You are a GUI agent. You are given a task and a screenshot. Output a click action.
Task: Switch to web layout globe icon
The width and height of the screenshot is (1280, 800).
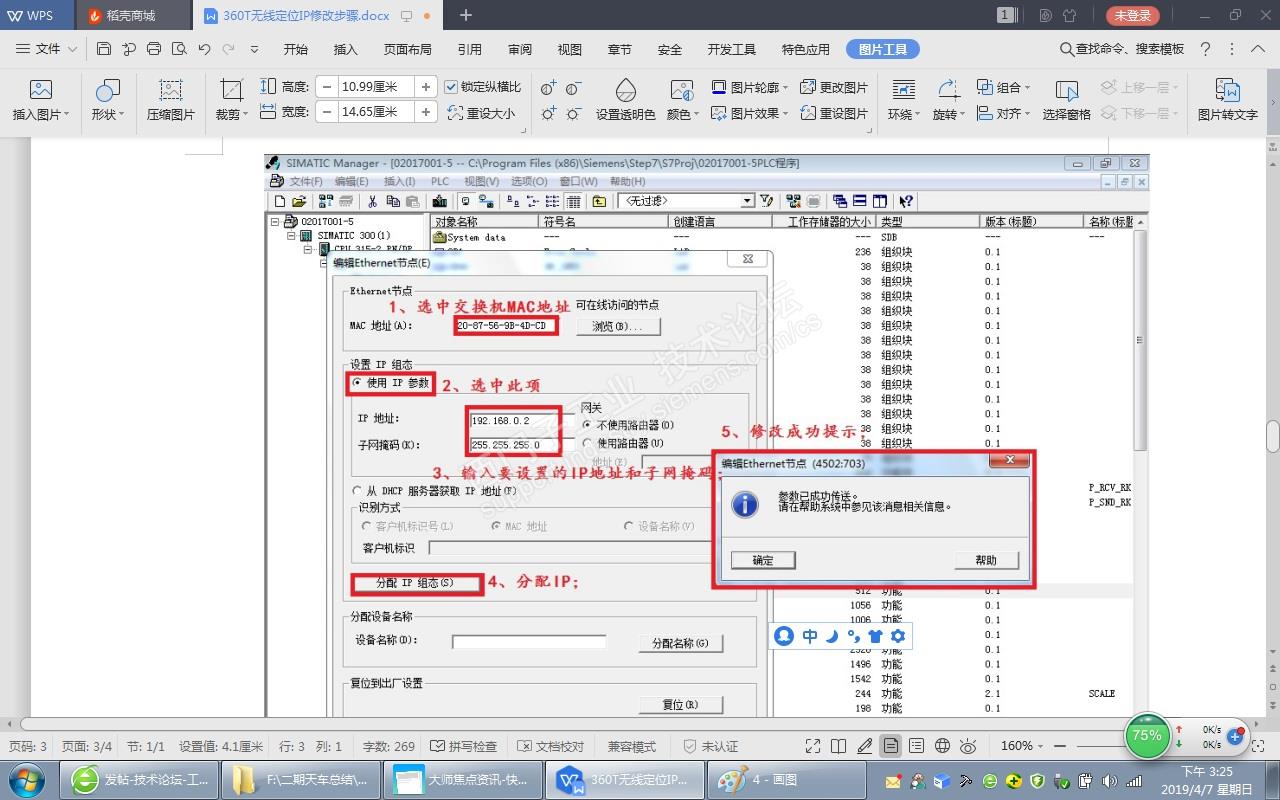coord(942,746)
